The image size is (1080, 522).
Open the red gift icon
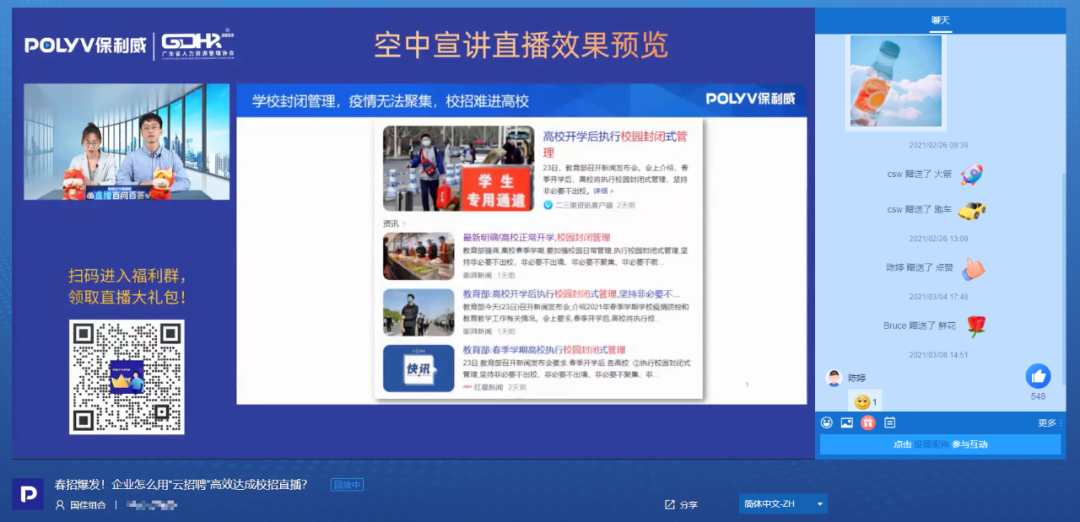pos(868,423)
